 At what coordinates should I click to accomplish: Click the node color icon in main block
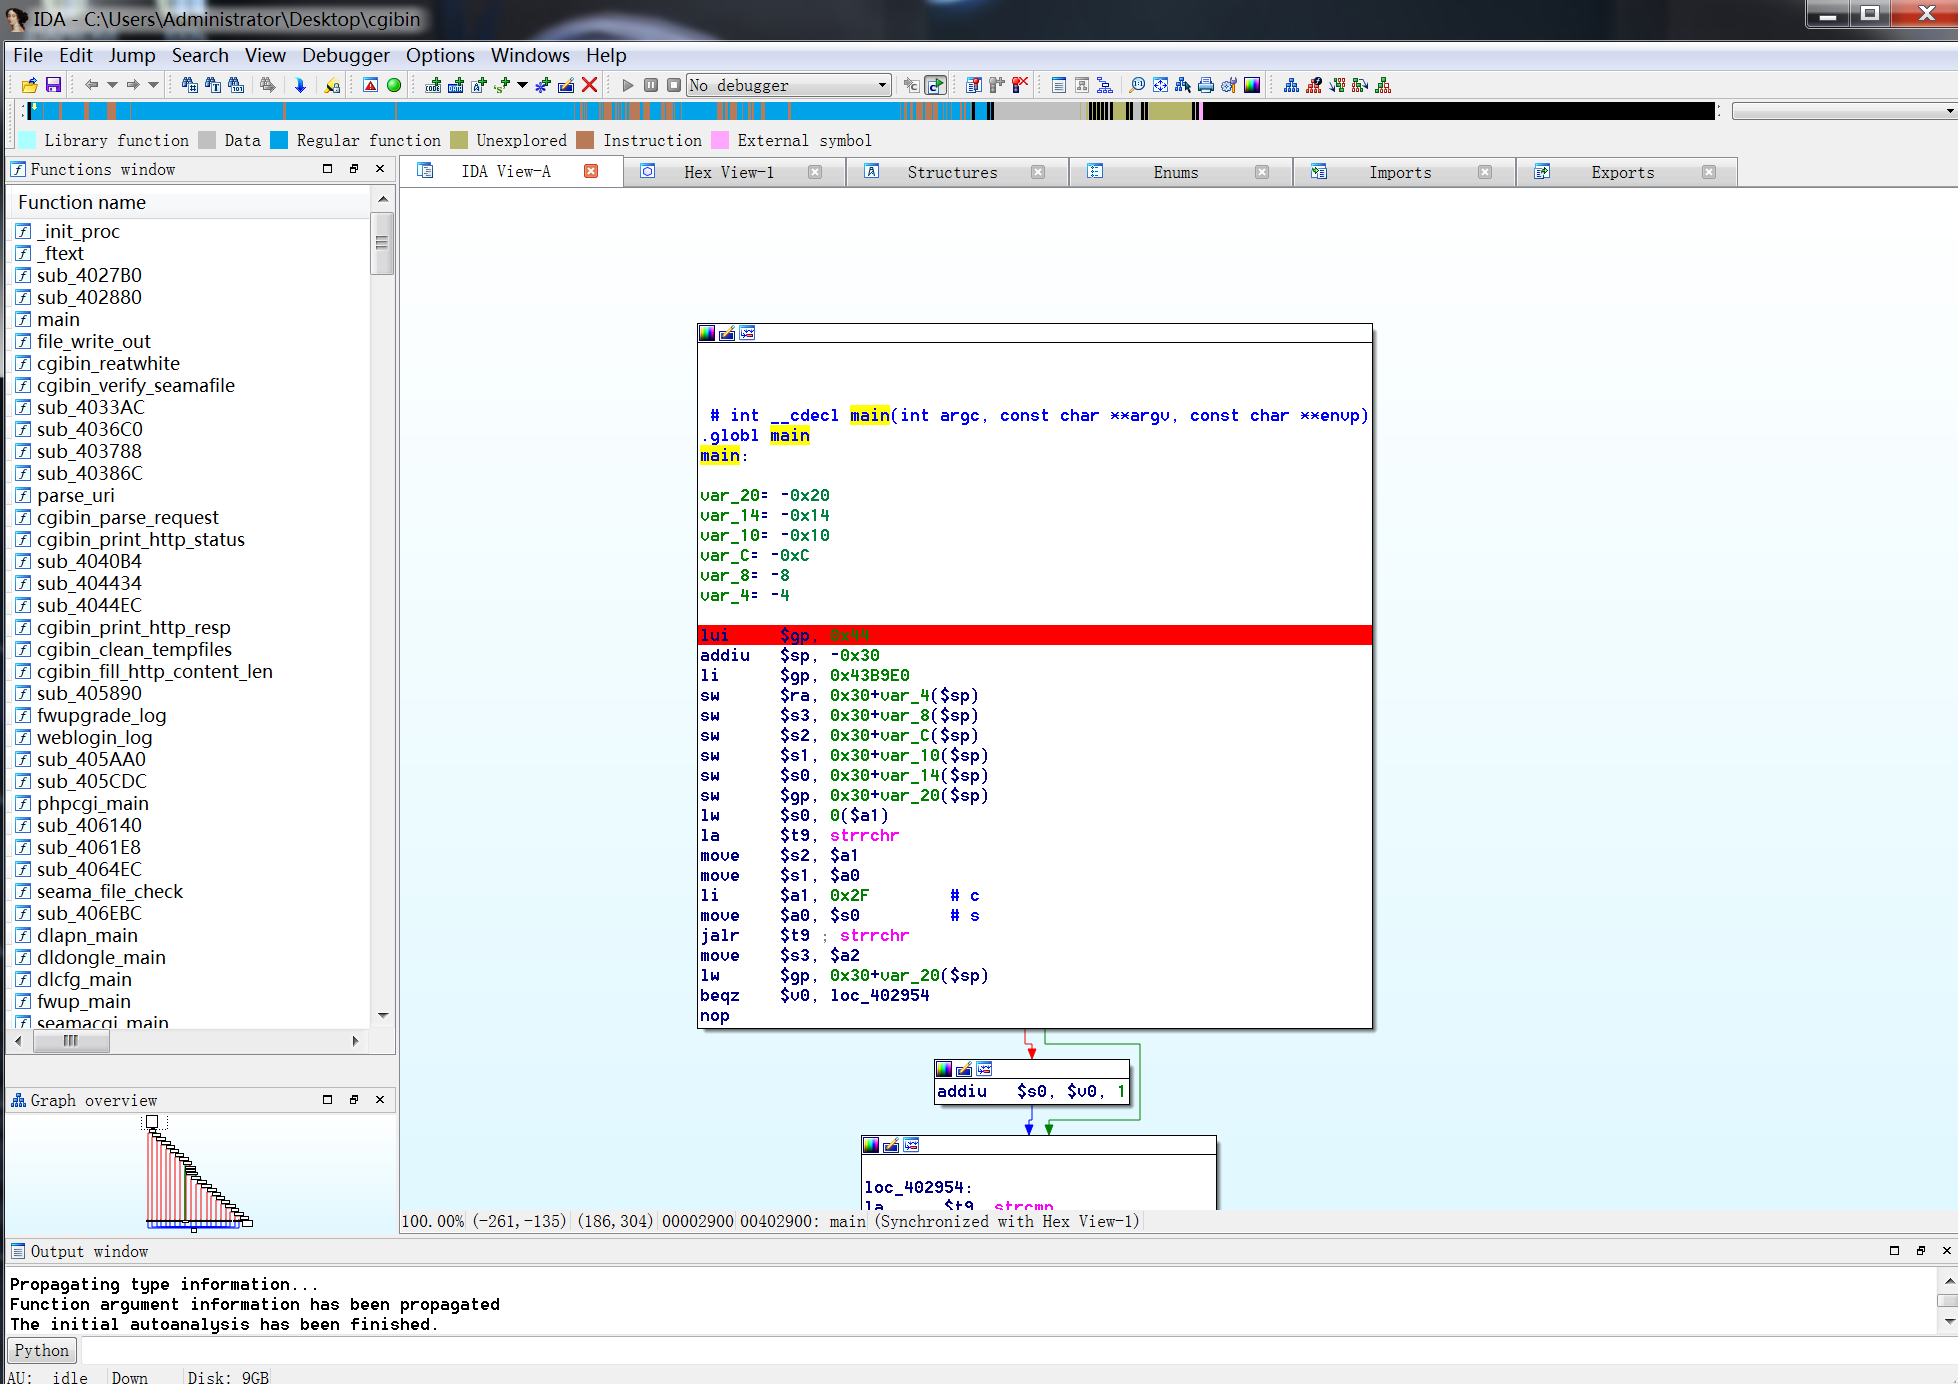(x=707, y=333)
